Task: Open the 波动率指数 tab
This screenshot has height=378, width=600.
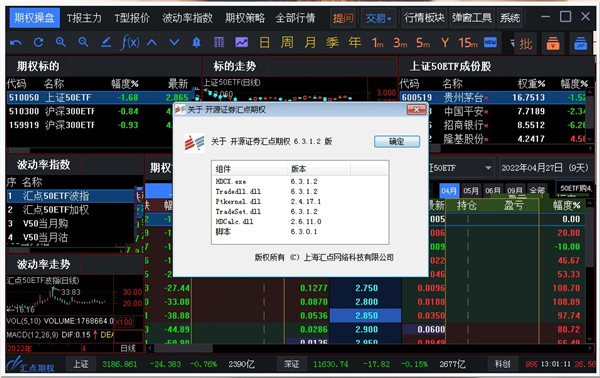Action: click(187, 18)
